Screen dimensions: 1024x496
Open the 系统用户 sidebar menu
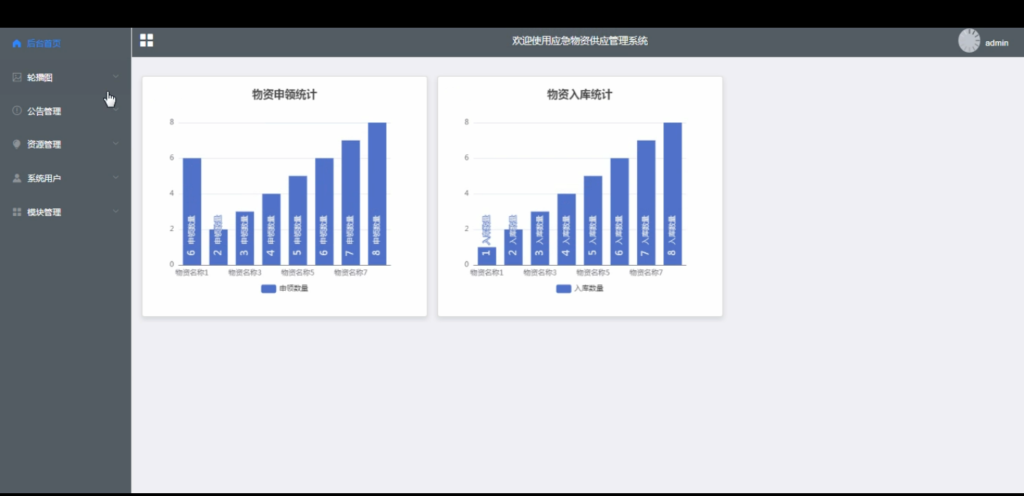pos(65,178)
